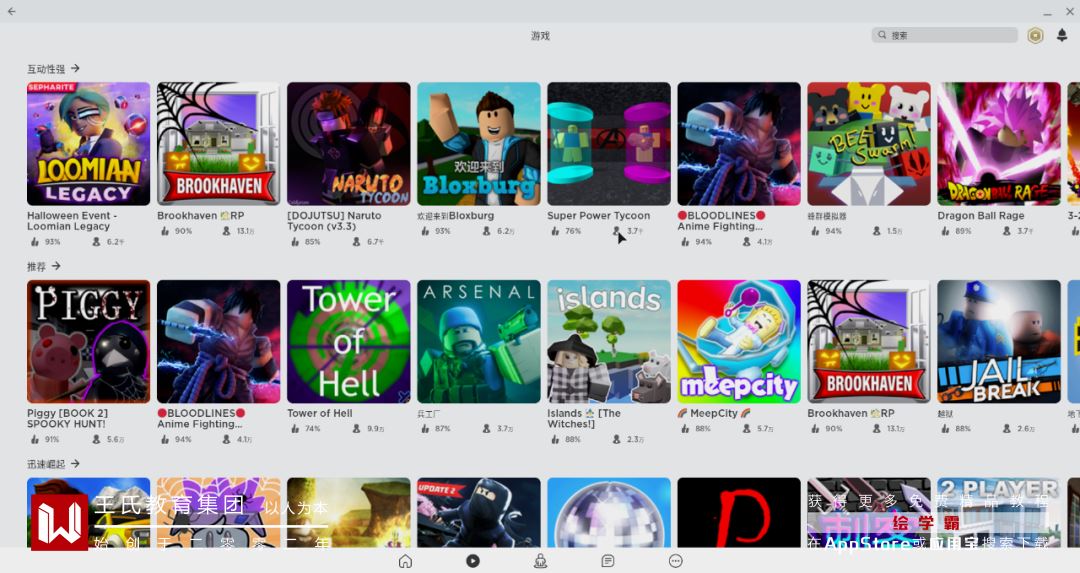
Task: Open Bloodlines thumbnail in the top row
Action: 739,144
